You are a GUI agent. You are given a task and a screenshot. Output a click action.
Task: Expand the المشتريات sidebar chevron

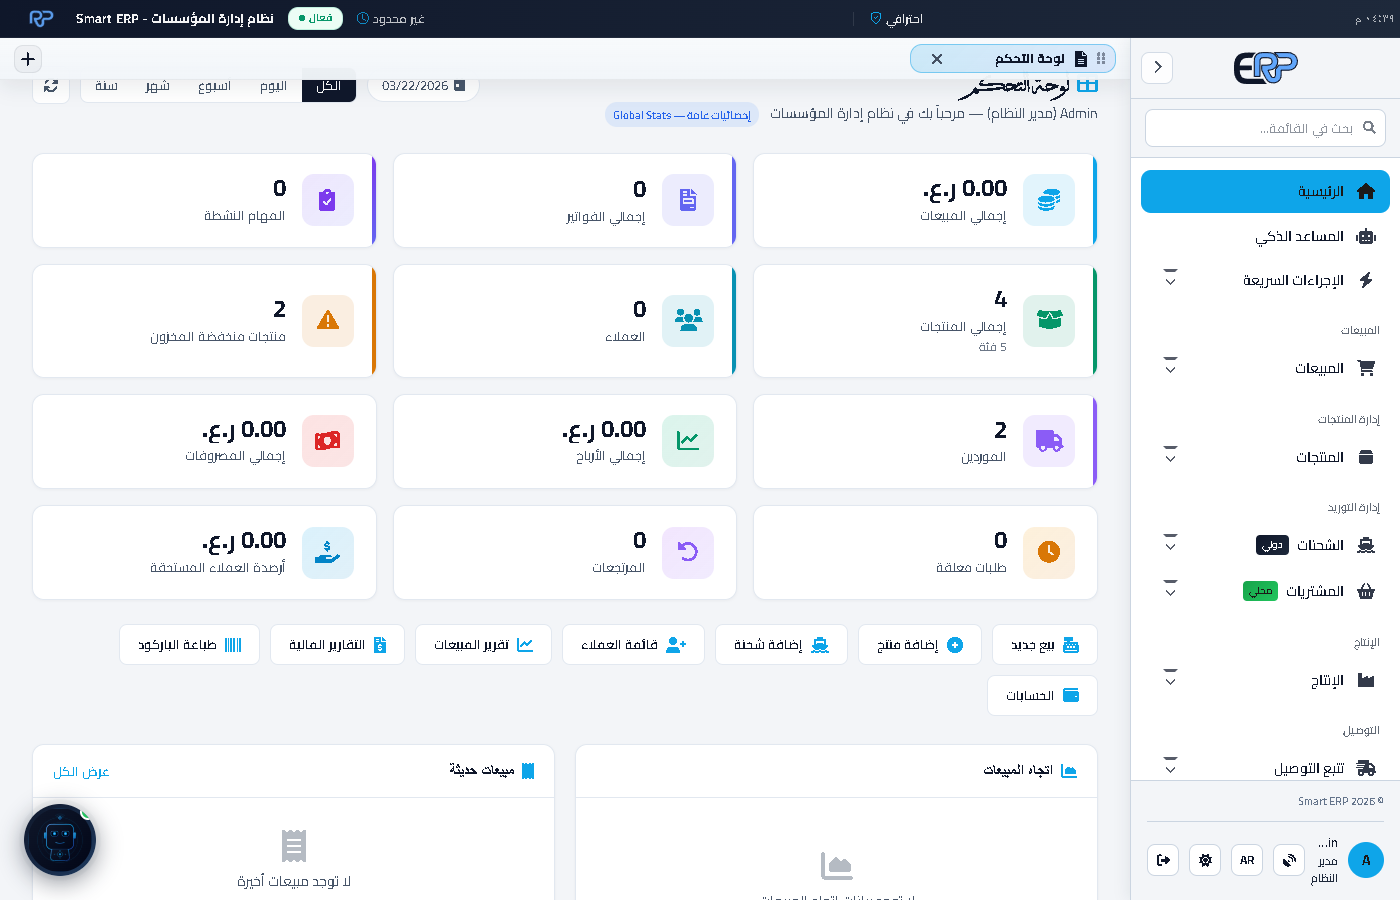pos(1171,591)
